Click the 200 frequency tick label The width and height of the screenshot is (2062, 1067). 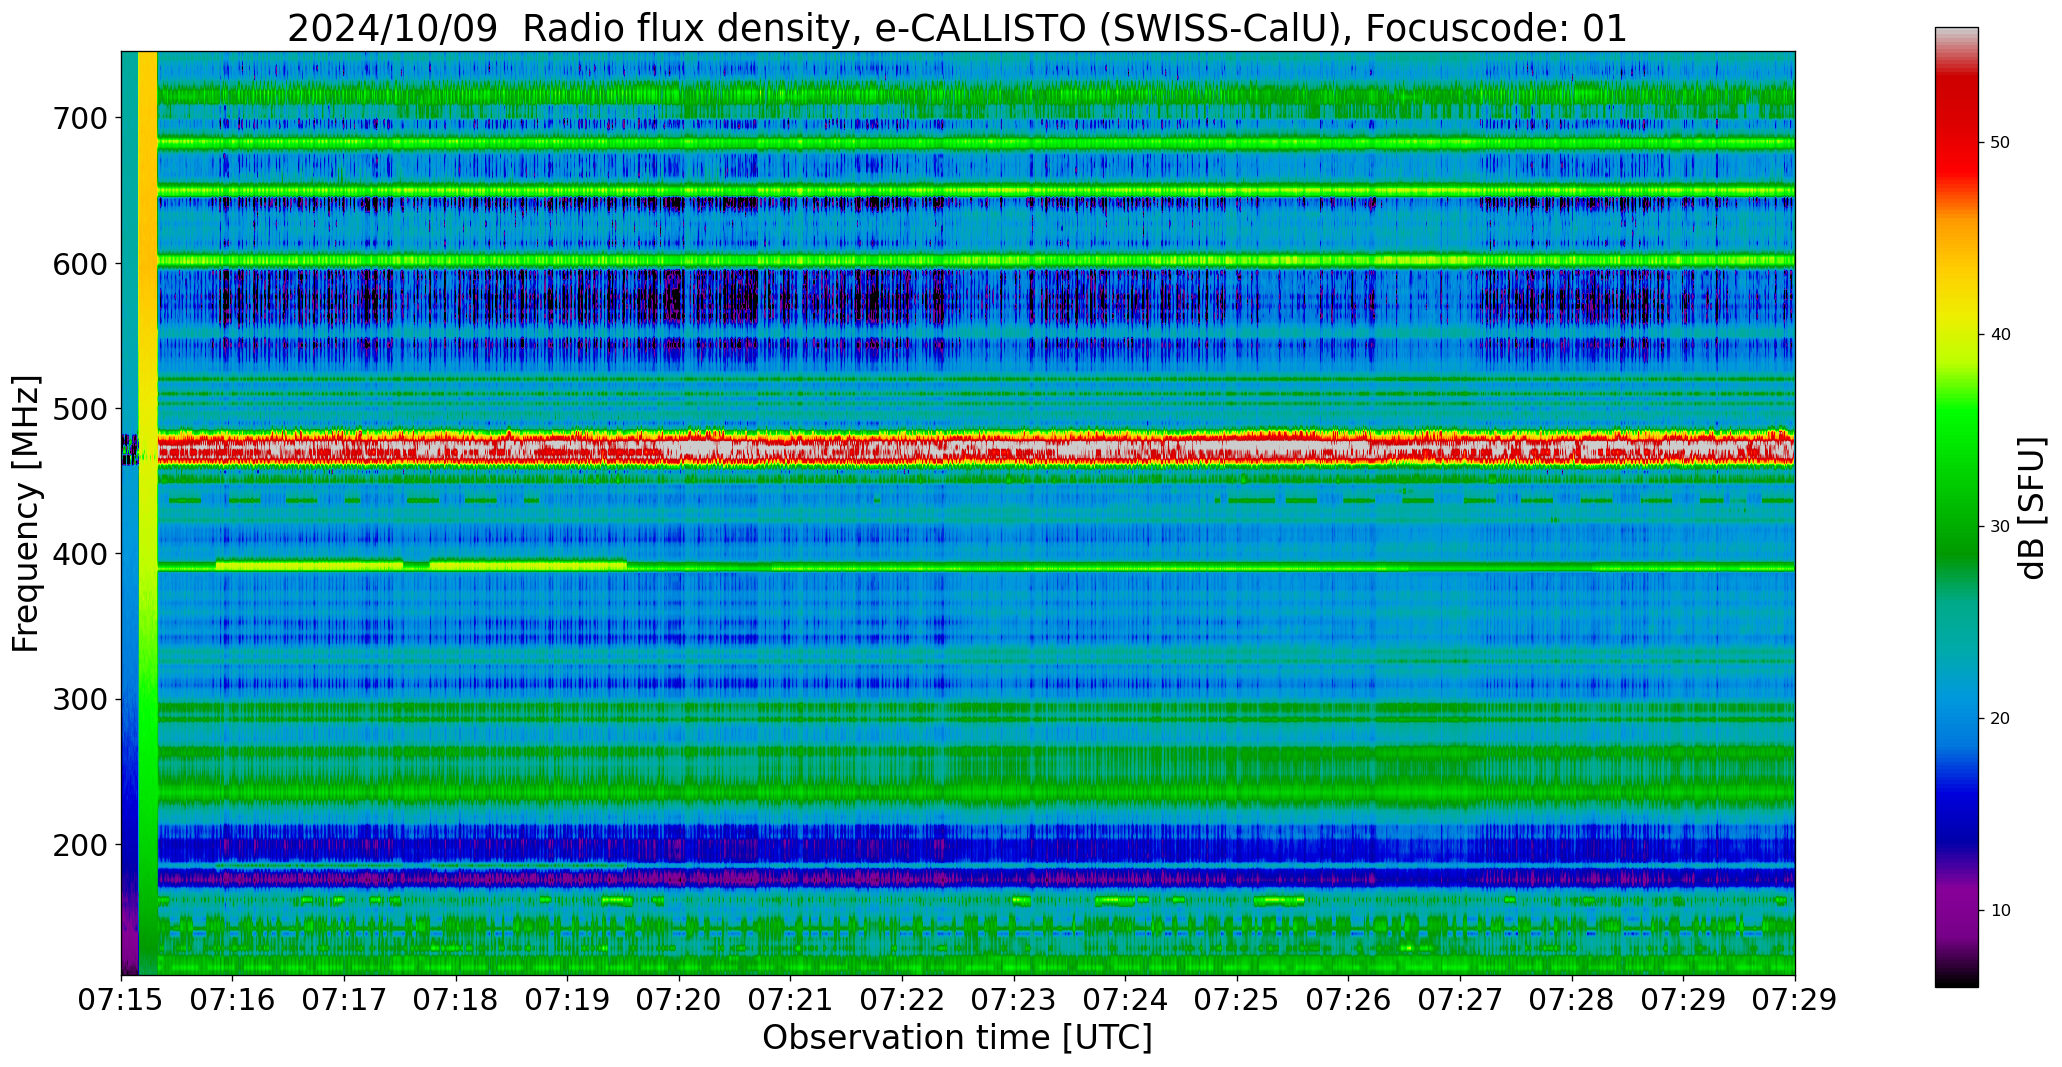click(81, 845)
